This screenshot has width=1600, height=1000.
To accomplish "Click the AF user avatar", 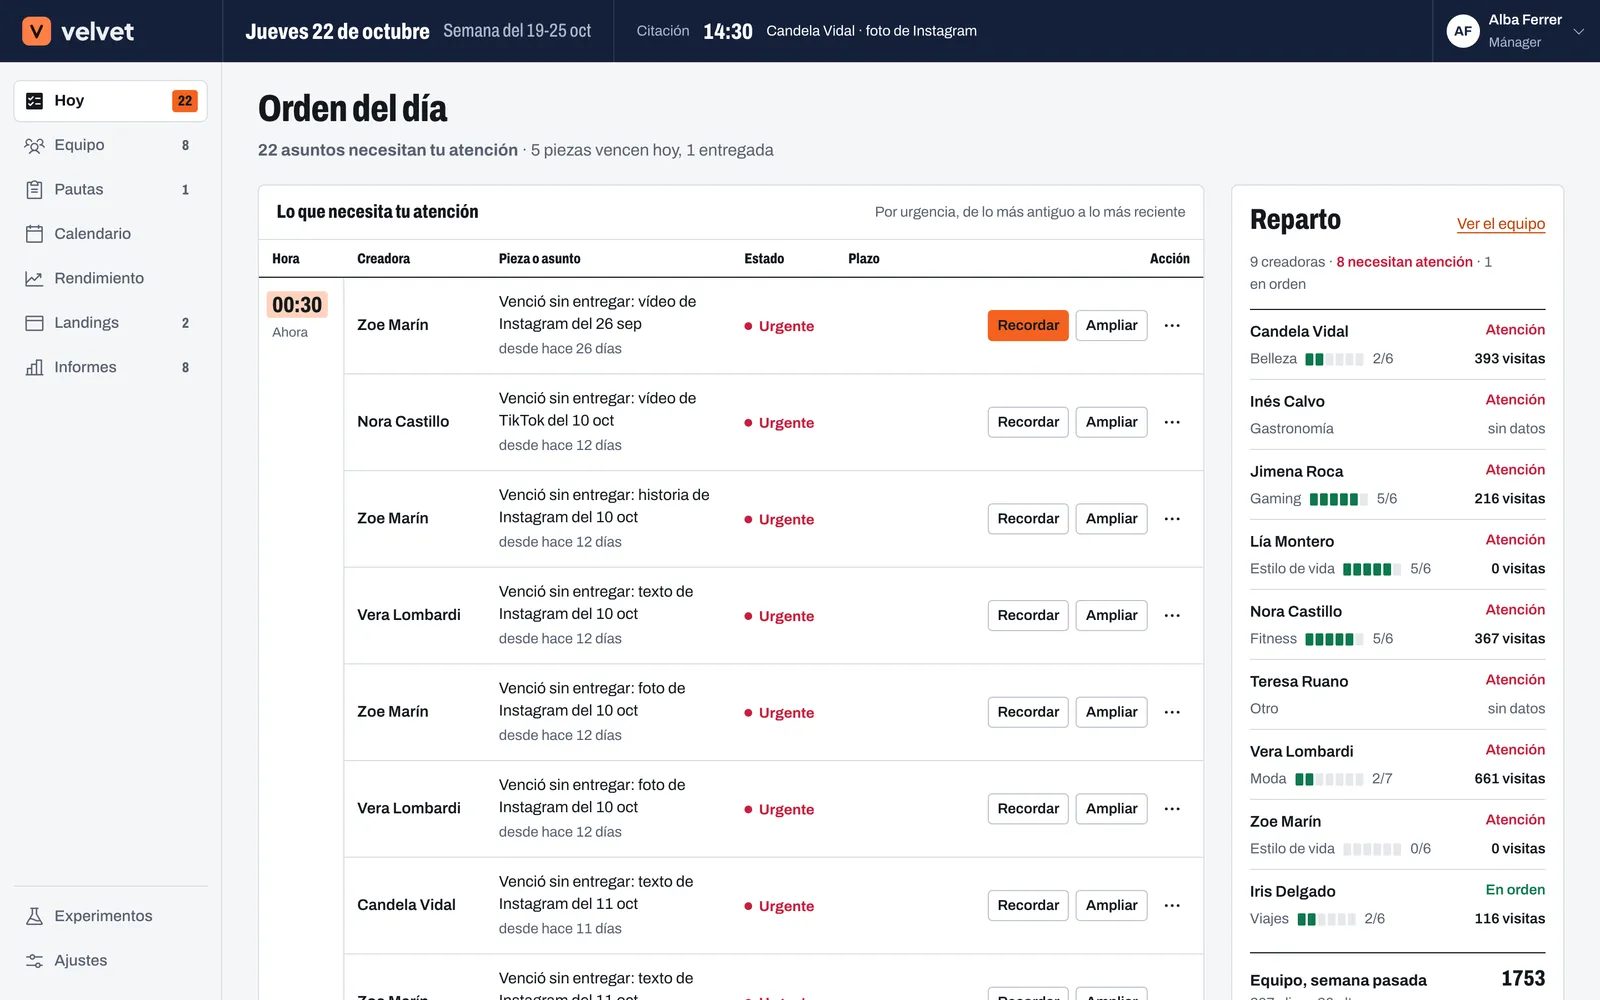I will pos(1463,31).
